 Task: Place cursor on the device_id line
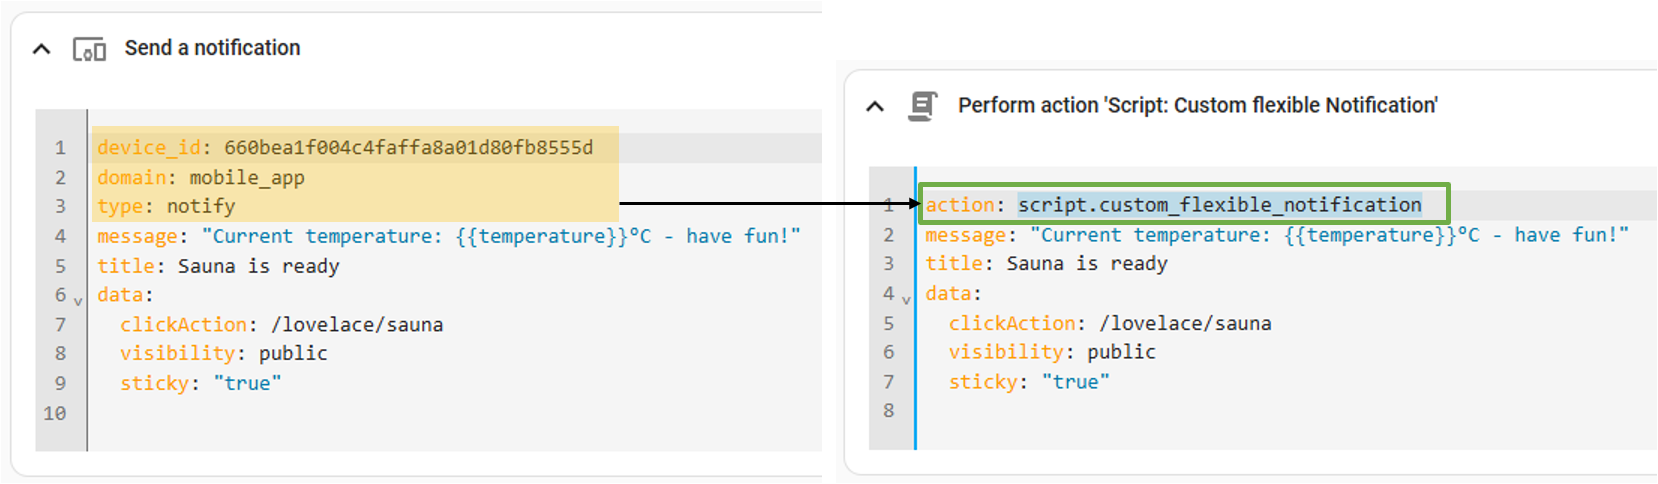(344, 148)
